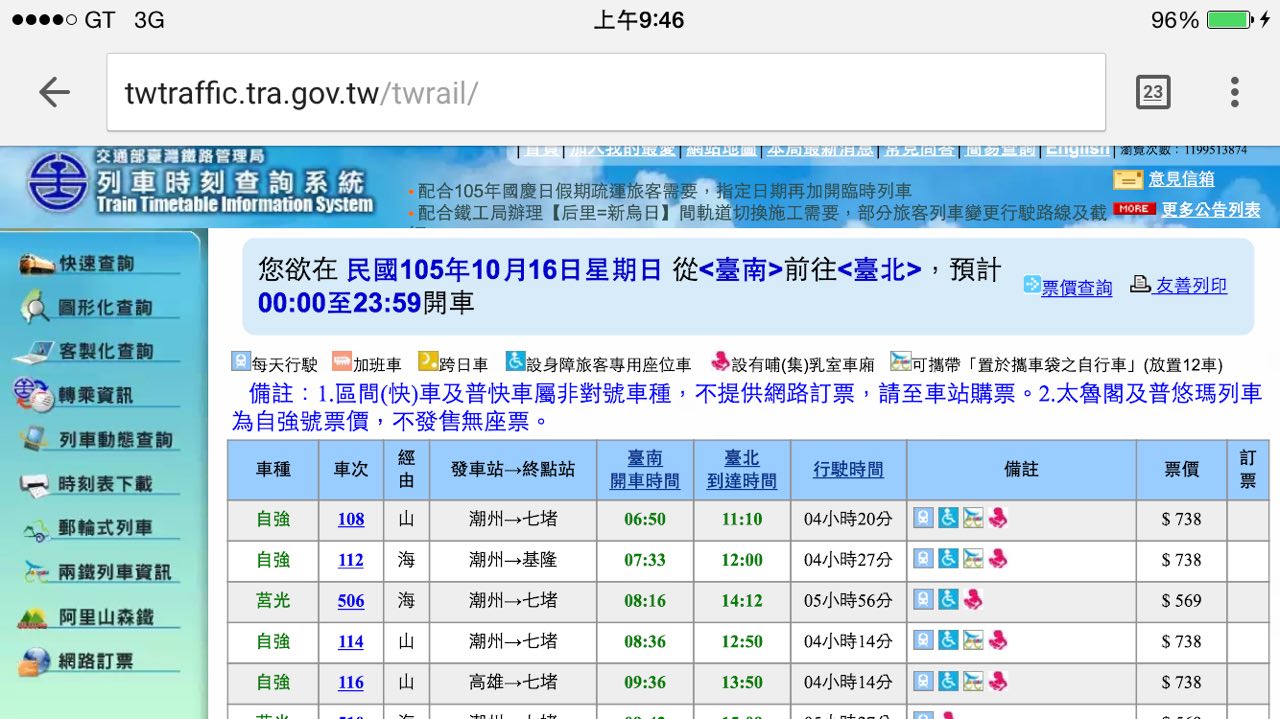Sort by 臺南開車時間 column header

(645, 470)
